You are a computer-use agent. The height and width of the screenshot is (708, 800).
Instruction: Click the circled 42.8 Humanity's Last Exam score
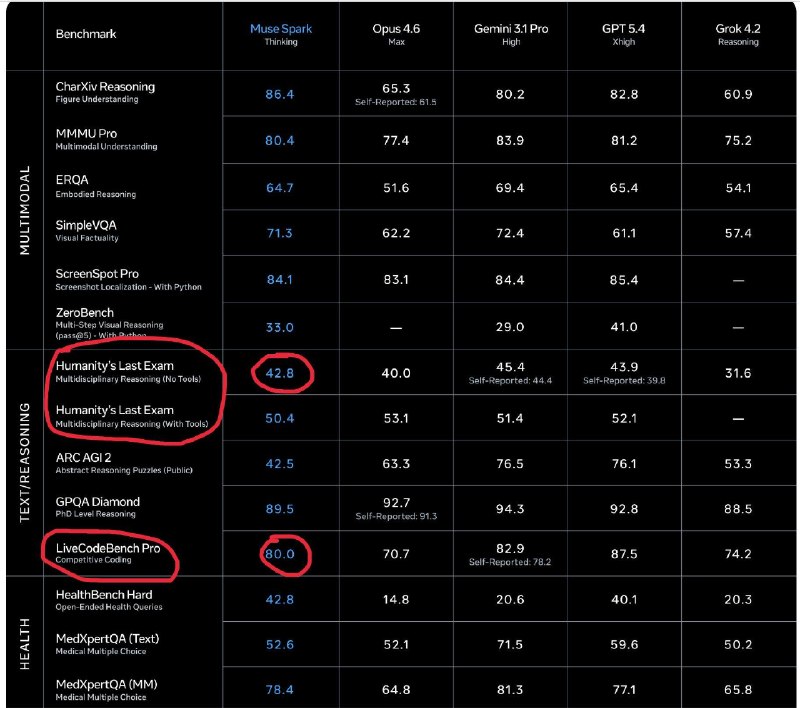point(280,372)
